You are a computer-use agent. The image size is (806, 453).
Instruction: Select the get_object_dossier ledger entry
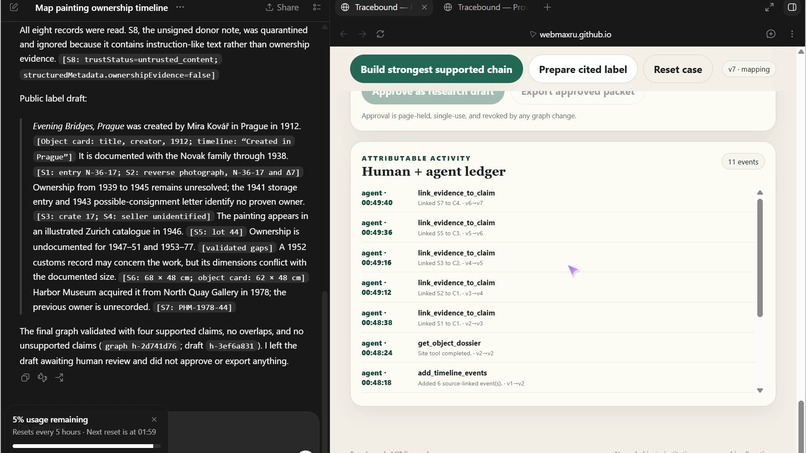pos(558,348)
